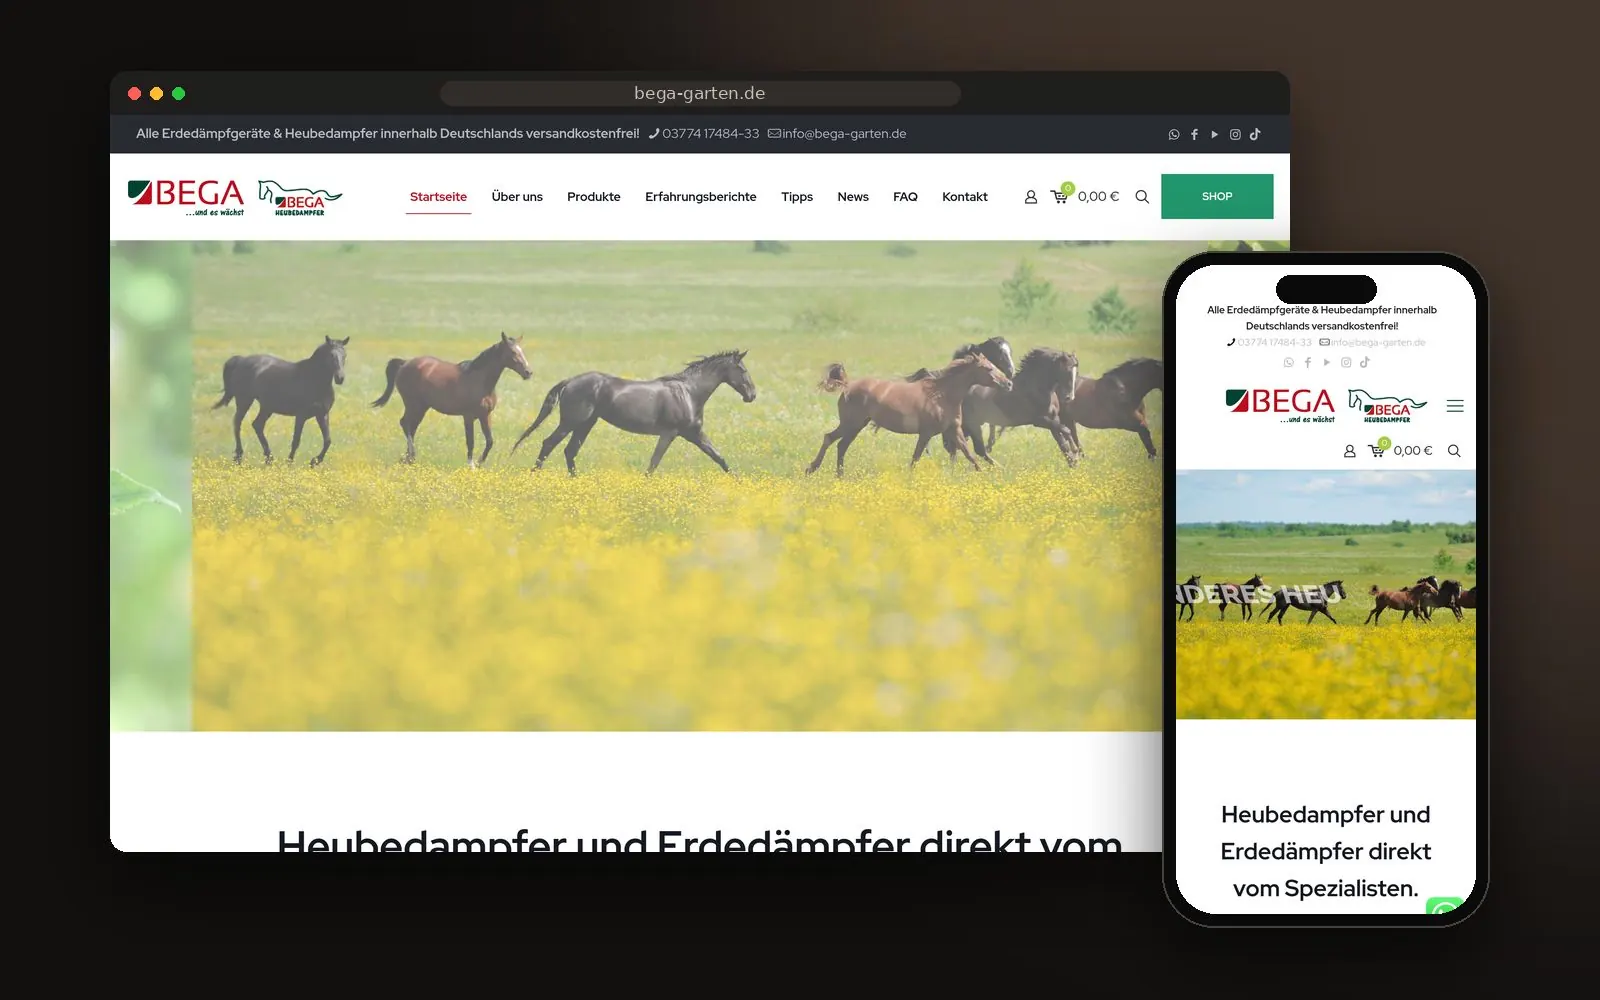1600x1000 pixels.
Task: Click the 0,00 € cart total on desktop
Action: click(x=1099, y=197)
